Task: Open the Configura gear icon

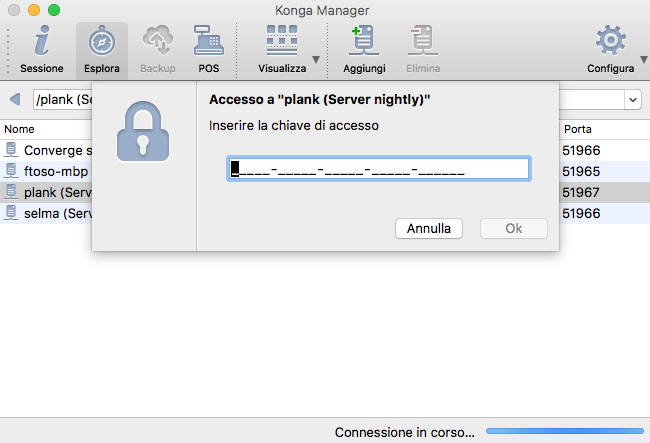Action: 610,41
